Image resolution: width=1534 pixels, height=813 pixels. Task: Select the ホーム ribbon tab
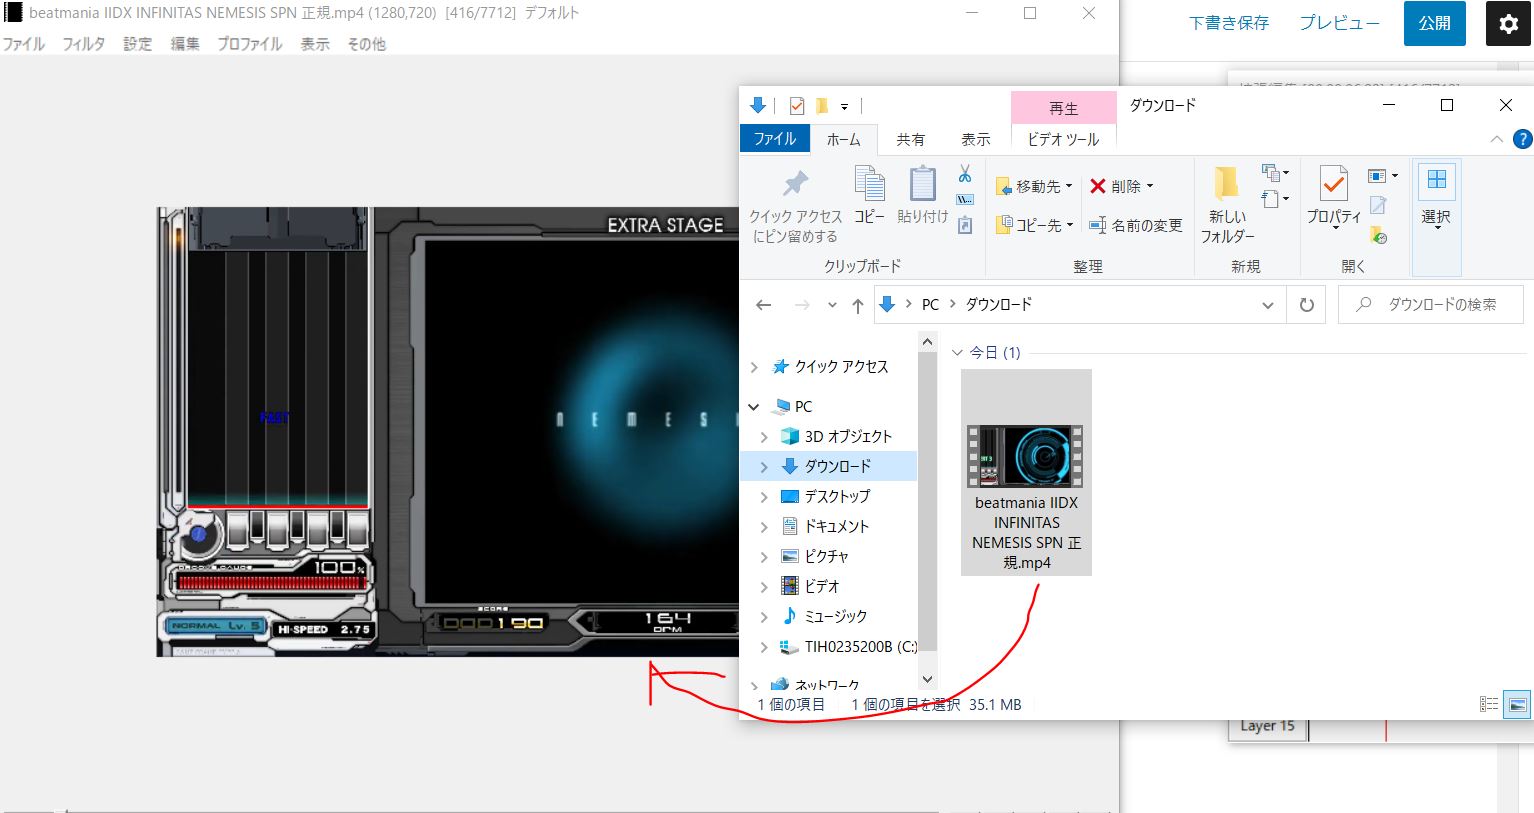844,139
